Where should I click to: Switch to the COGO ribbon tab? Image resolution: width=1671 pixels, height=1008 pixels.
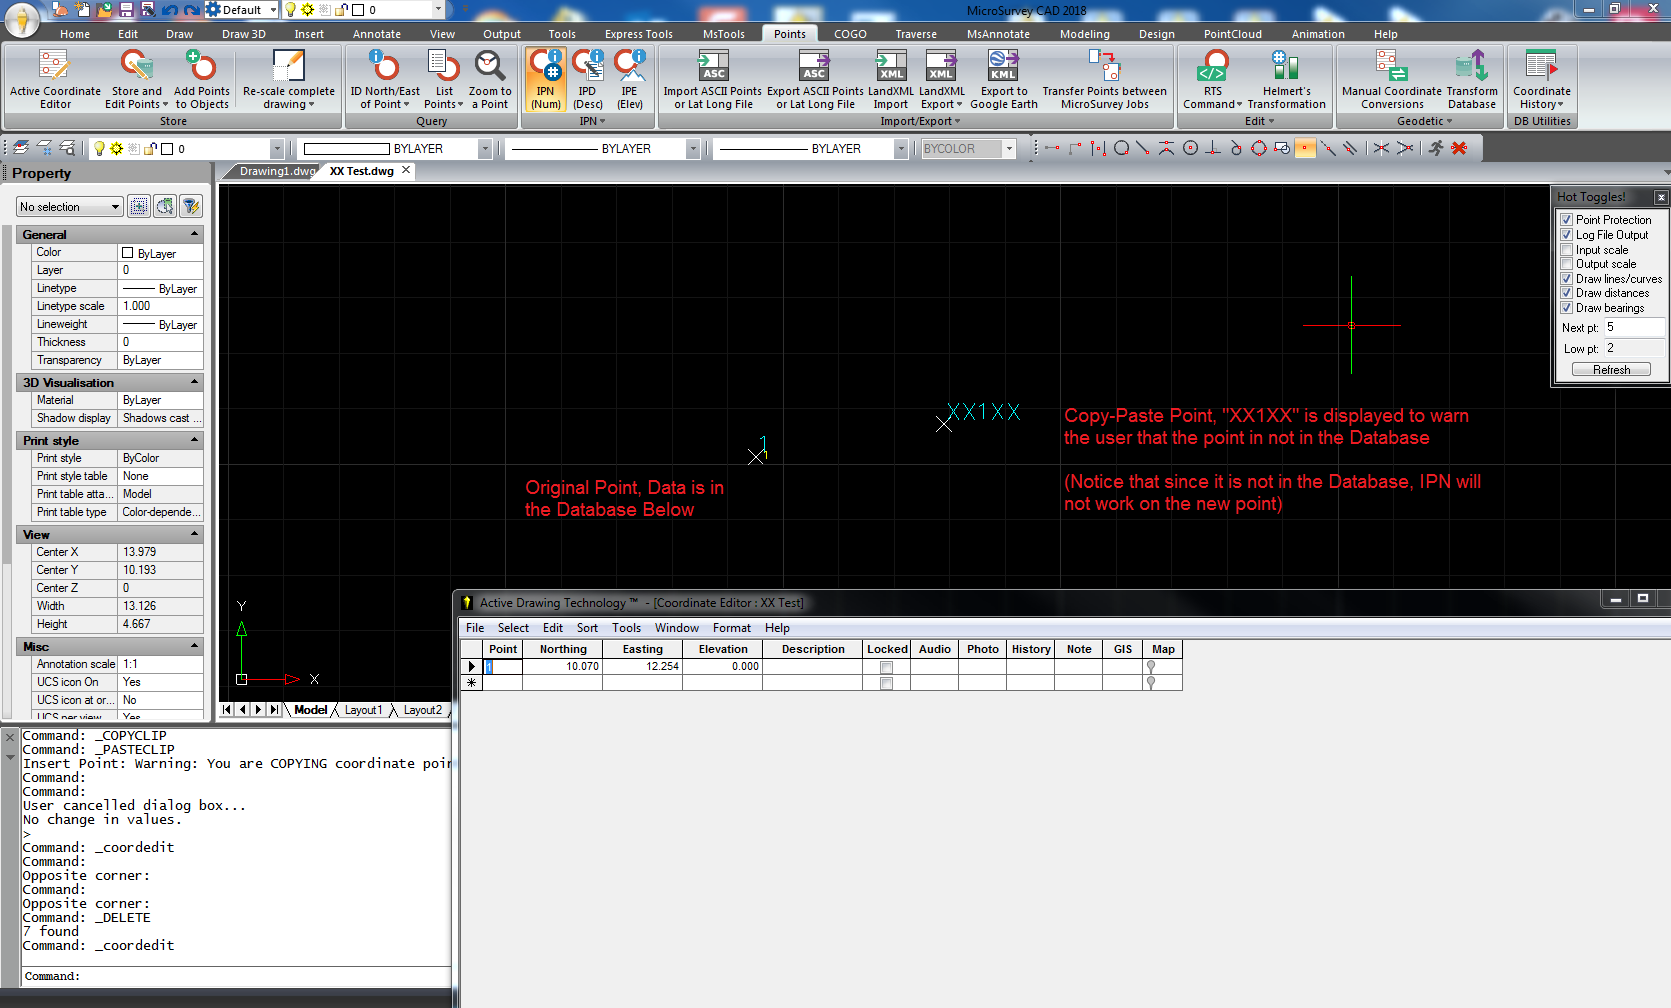pyautogui.click(x=850, y=34)
